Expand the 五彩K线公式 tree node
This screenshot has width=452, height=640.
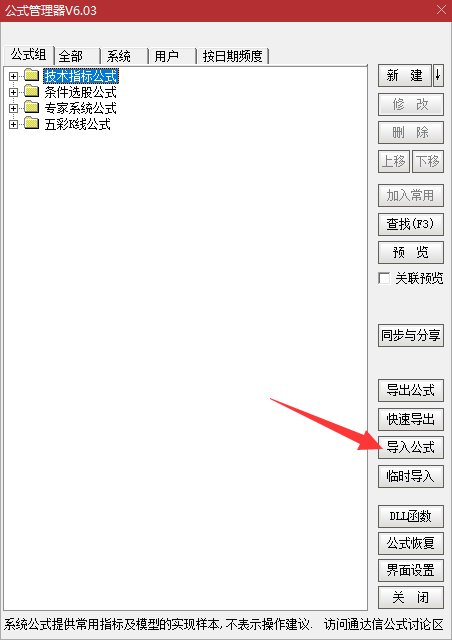[13, 124]
